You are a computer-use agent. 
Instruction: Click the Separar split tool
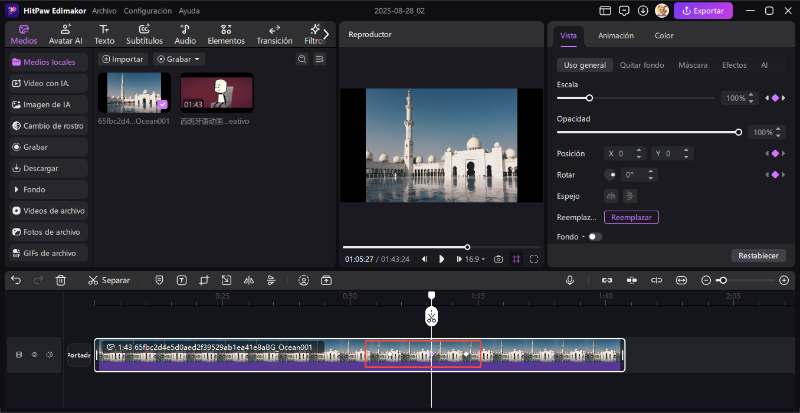[x=109, y=280]
